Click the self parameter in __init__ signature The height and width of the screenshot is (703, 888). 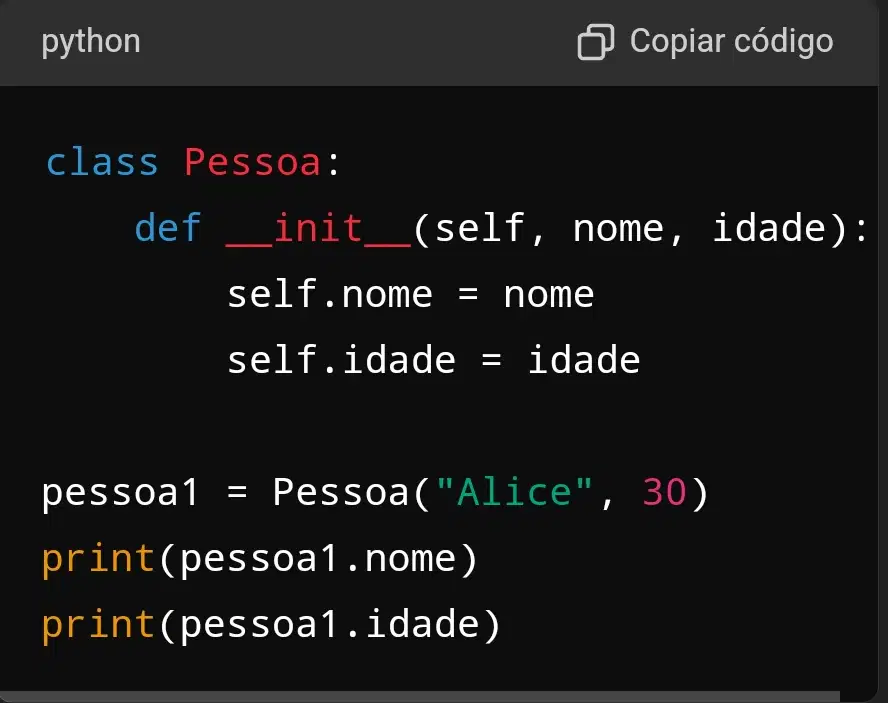point(480,228)
